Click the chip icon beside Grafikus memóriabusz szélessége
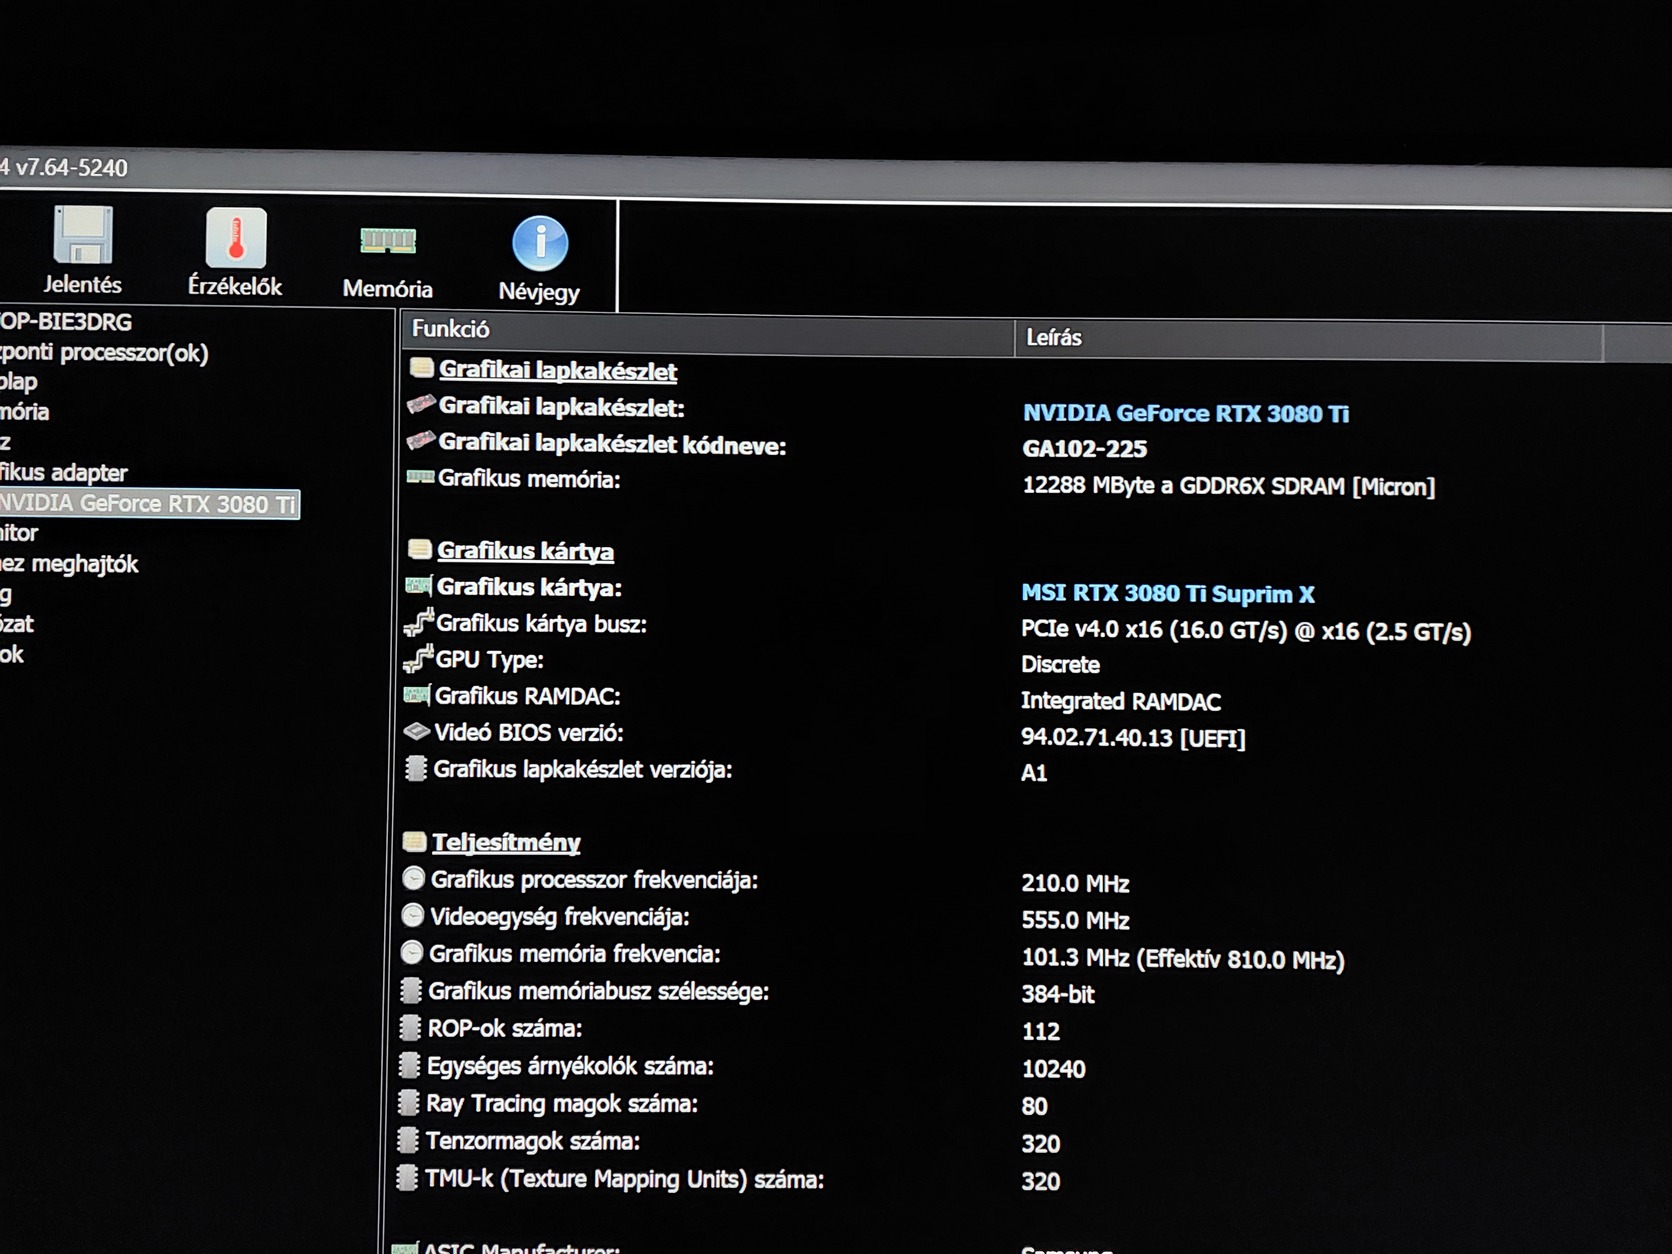 (x=410, y=990)
